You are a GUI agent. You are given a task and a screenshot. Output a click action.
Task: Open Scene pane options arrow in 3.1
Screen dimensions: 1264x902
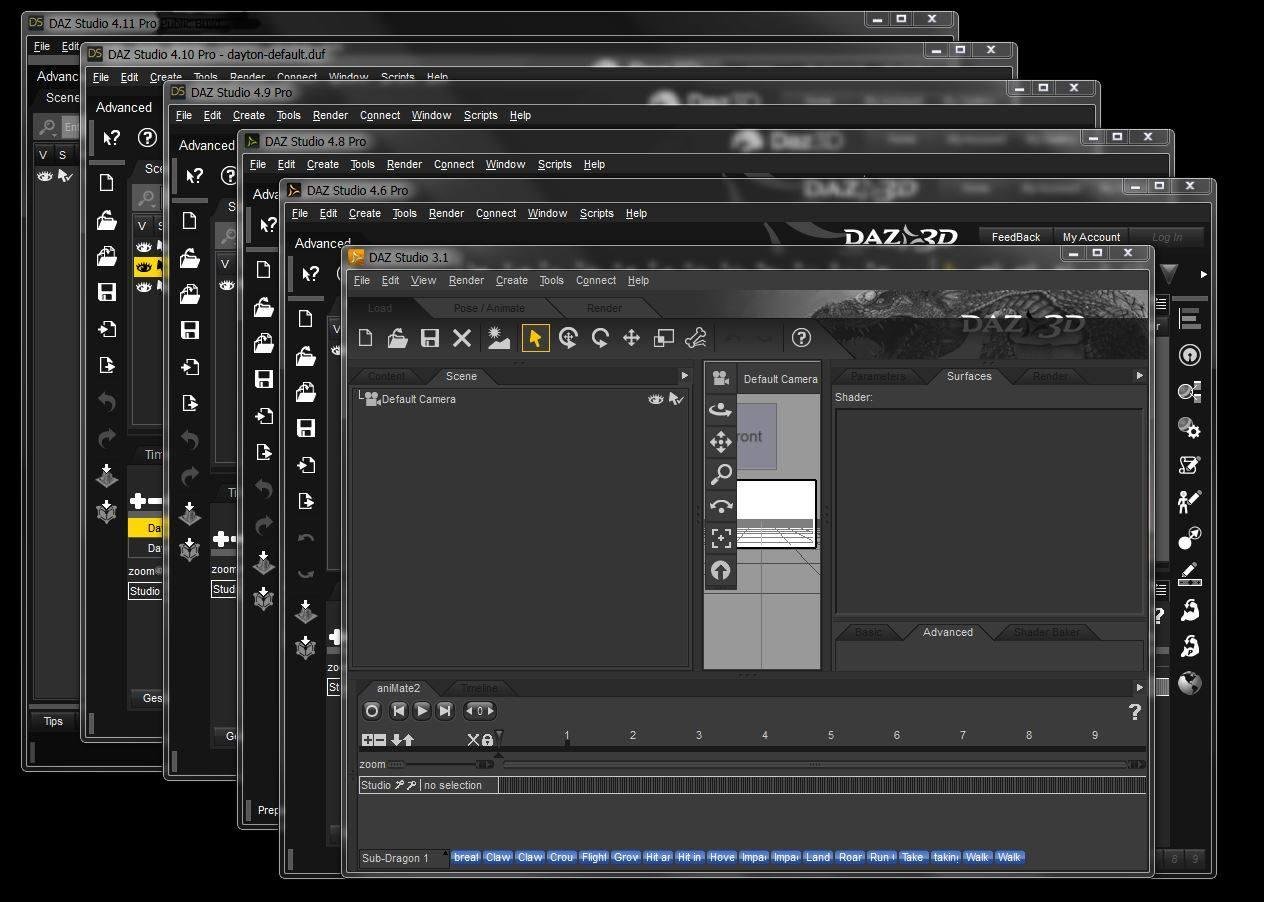pyautogui.click(x=685, y=376)
